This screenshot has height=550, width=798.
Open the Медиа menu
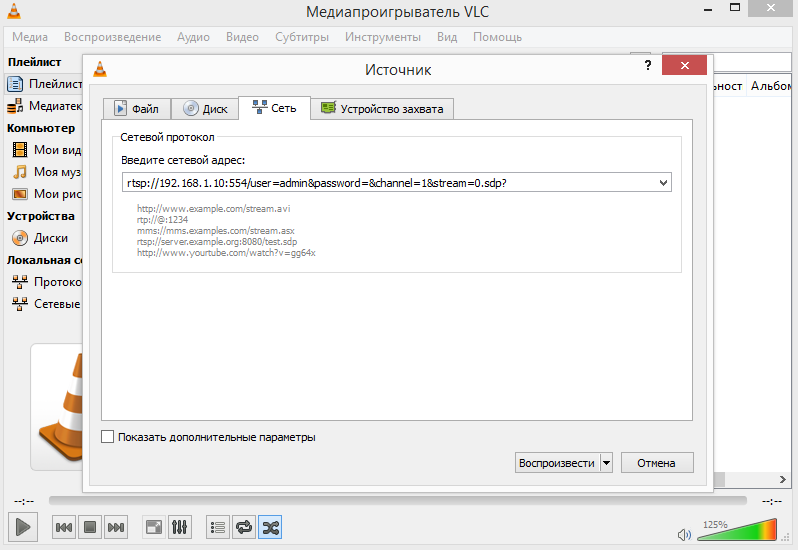(30, 37)
